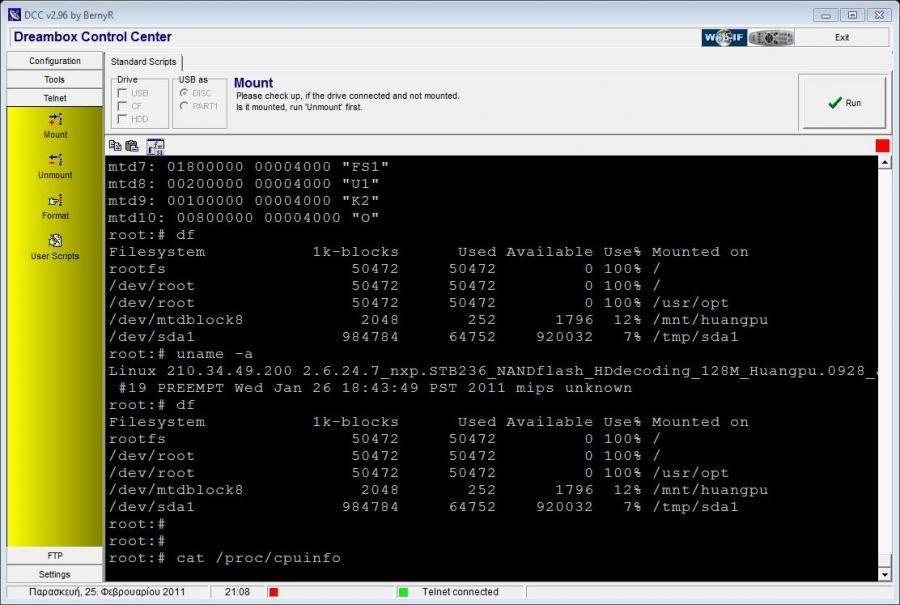Click the green Telnet connected indicator
The height and width of the screenshot is (605, 900).
coord(403,592)
